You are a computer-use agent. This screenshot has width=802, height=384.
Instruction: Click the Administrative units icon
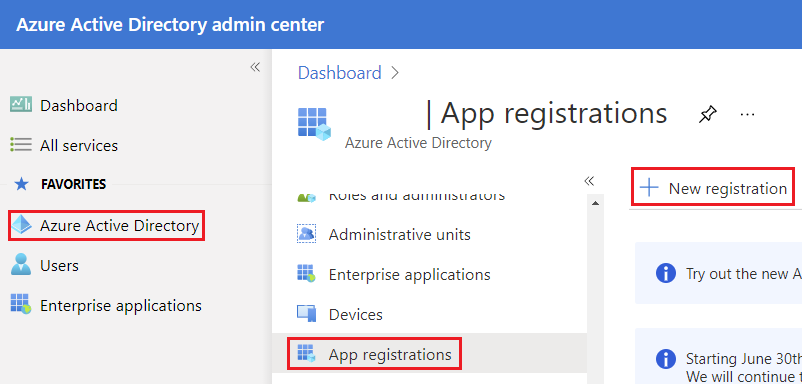point(306,234)
